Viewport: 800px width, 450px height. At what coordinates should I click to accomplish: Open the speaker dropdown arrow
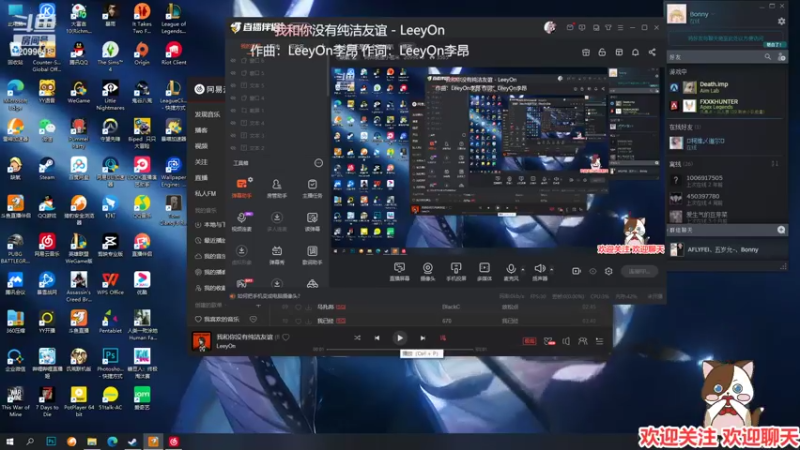(x=552, y=269)
